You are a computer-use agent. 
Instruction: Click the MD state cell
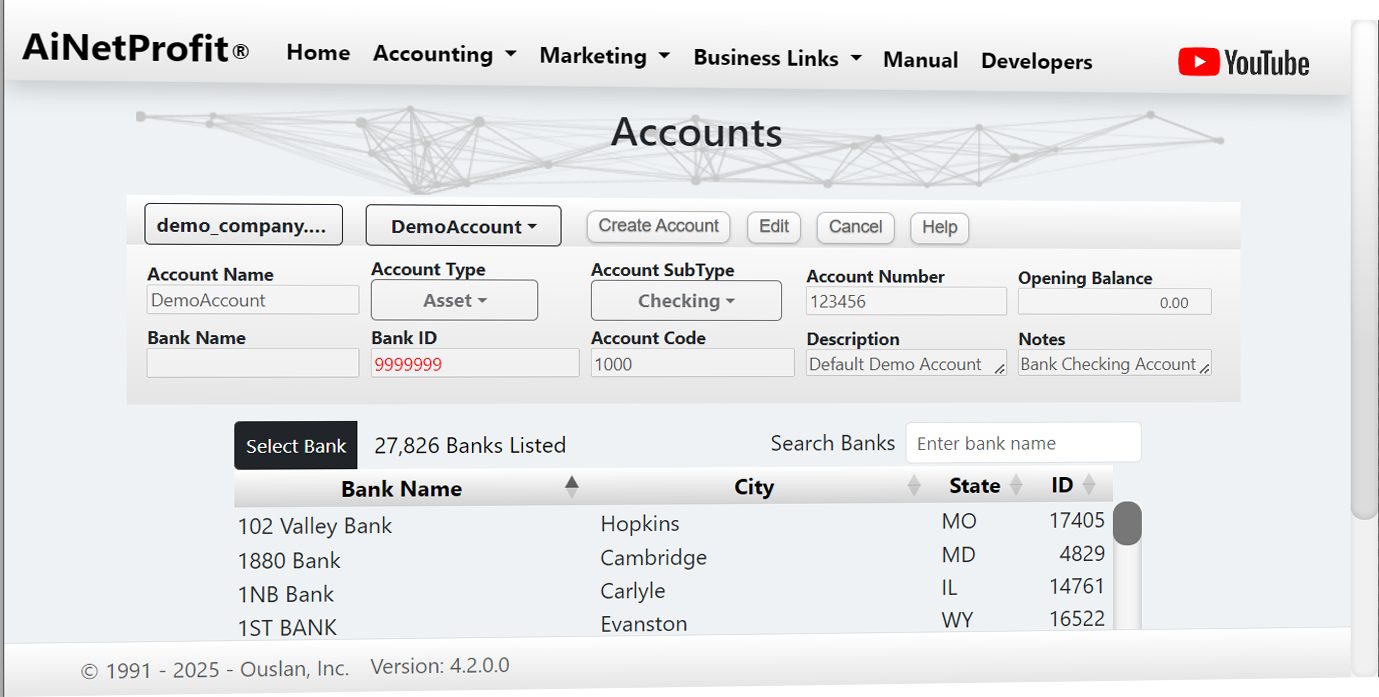[958, 555]
